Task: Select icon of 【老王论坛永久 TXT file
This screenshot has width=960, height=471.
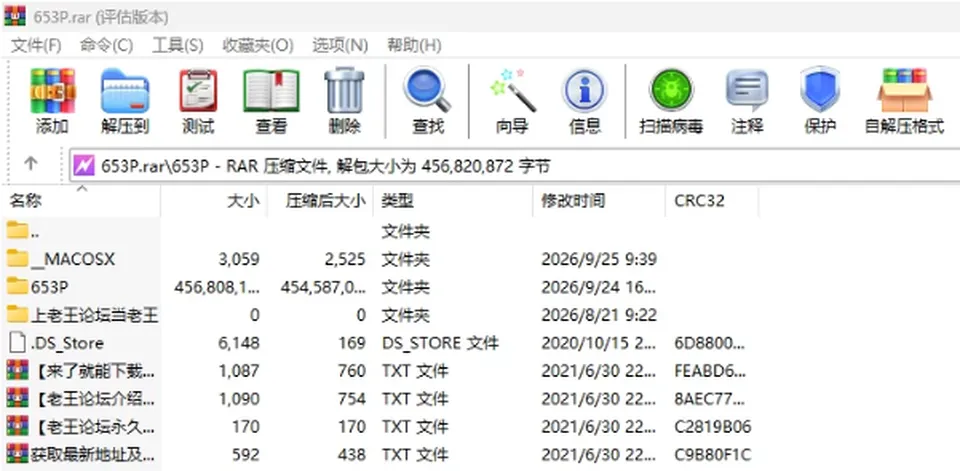Action: point(17,426)
